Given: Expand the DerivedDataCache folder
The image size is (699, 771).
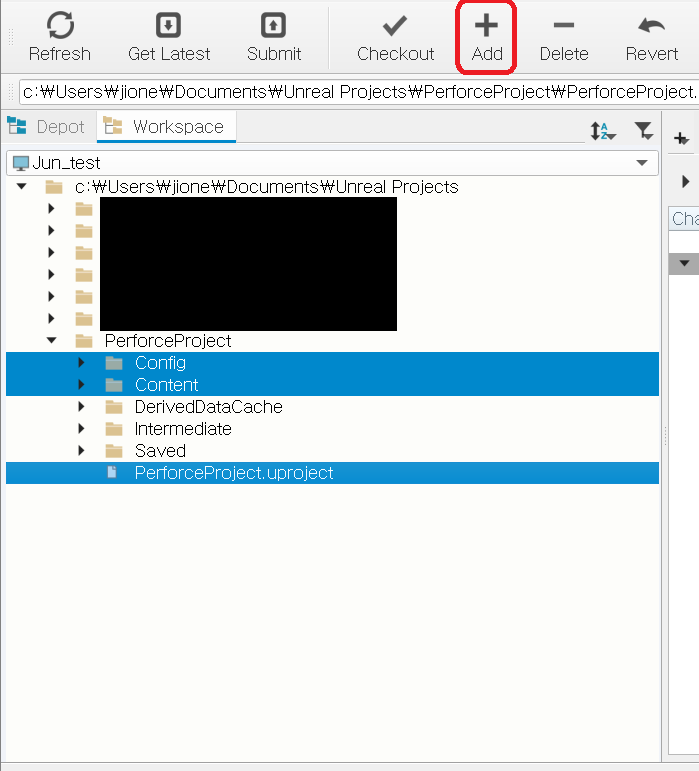Looking at the screenshot, I should pyautogui.click(x=82, y=407).
